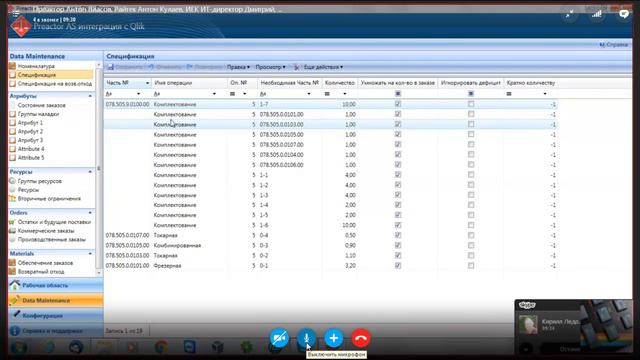Open Группы наладки item
640x360 pixels.
click(x=38, y=114)
